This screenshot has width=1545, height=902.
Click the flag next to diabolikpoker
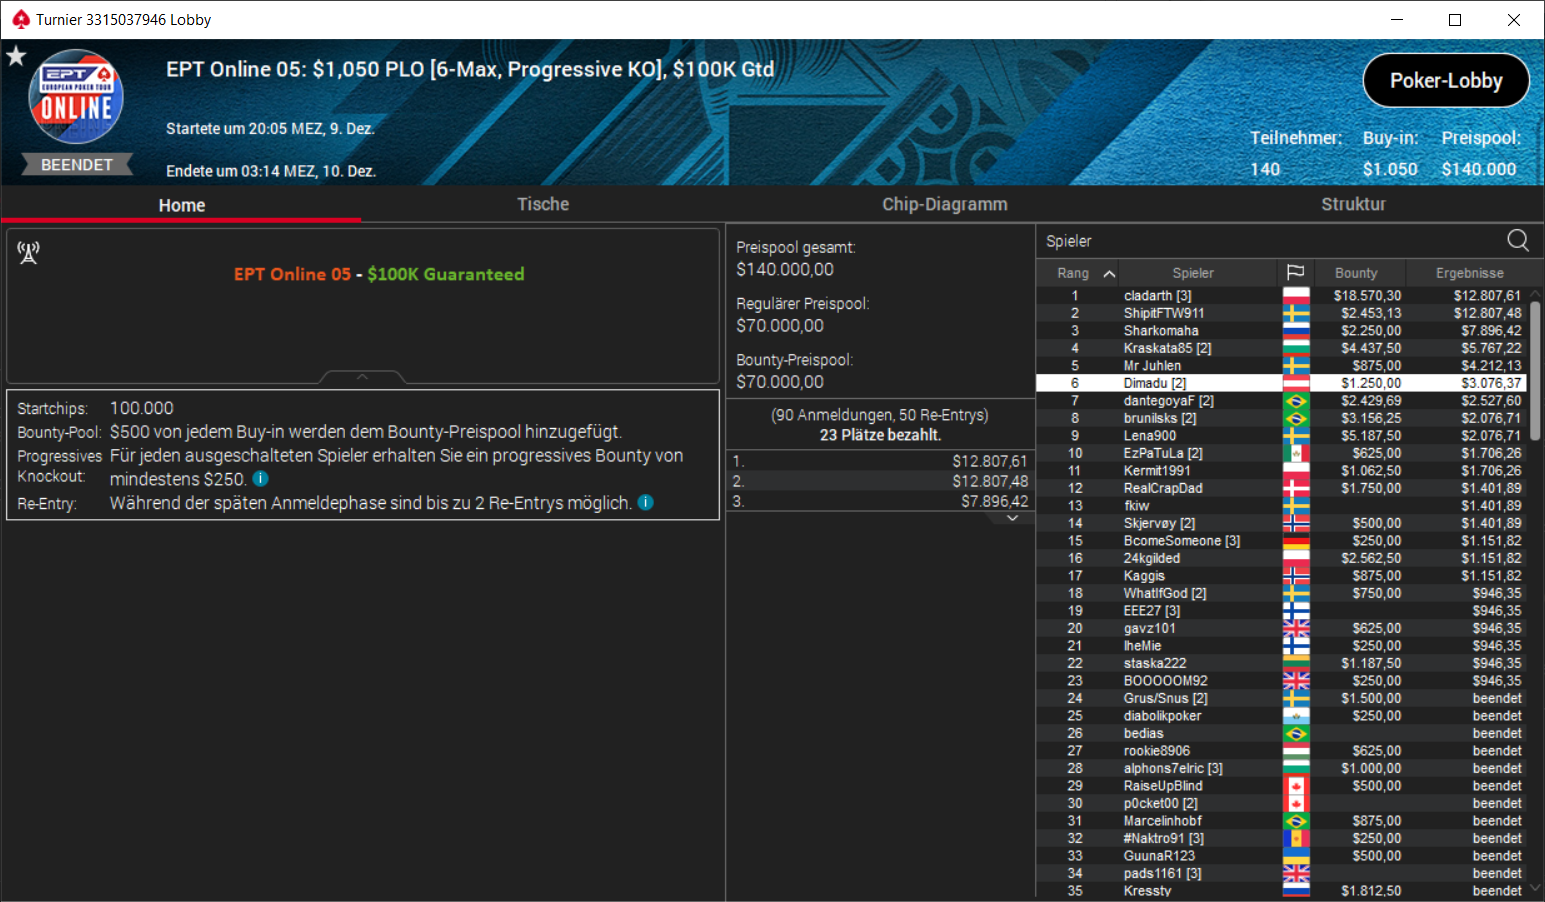pos(1296,716)
